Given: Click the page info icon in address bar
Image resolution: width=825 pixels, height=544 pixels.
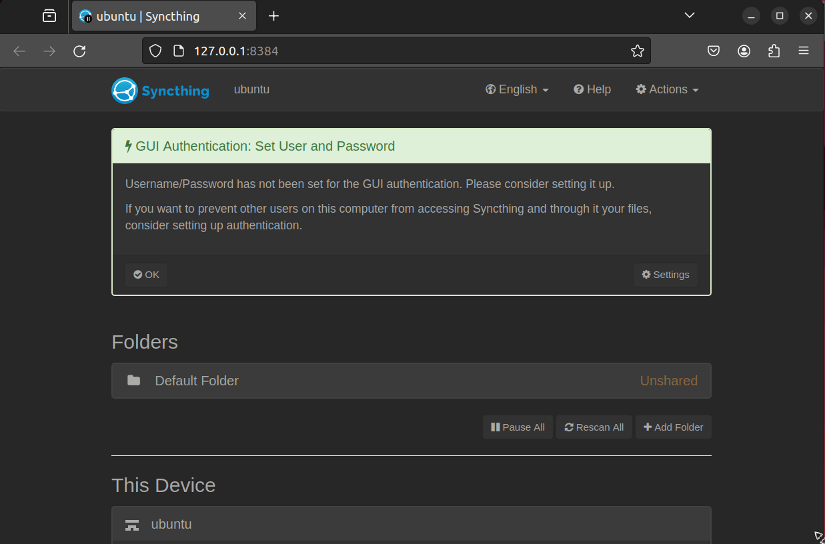Looking at the screenshot, I should click(x=179, y=51).
